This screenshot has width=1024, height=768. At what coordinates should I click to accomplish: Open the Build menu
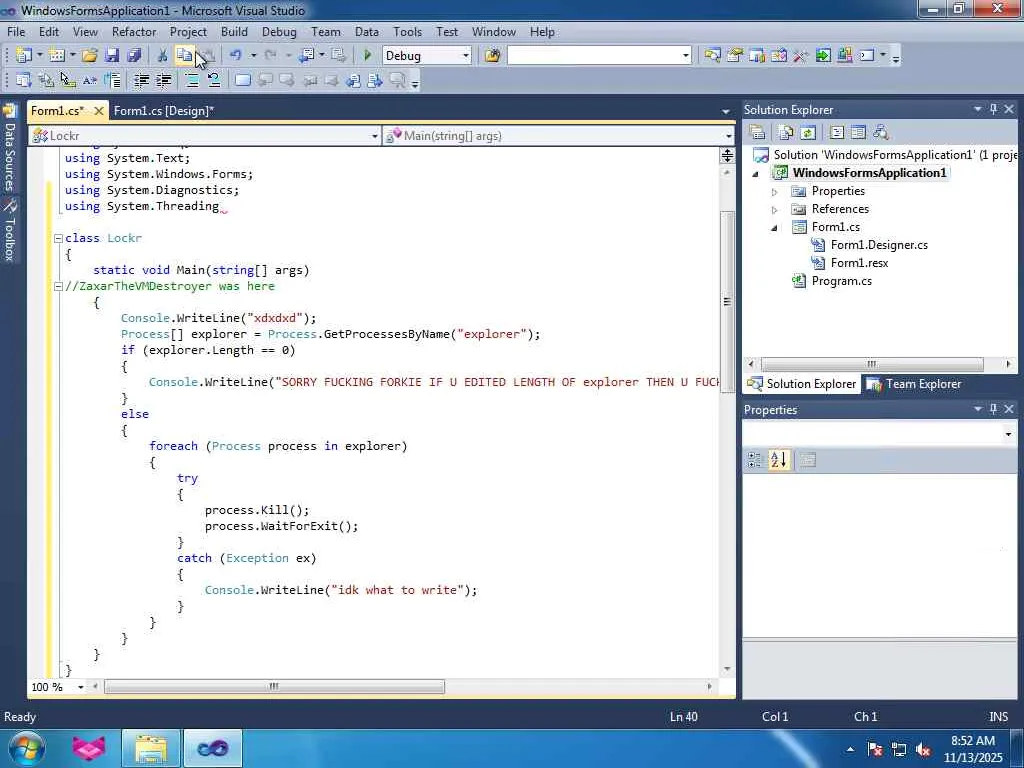click(234, 31)
